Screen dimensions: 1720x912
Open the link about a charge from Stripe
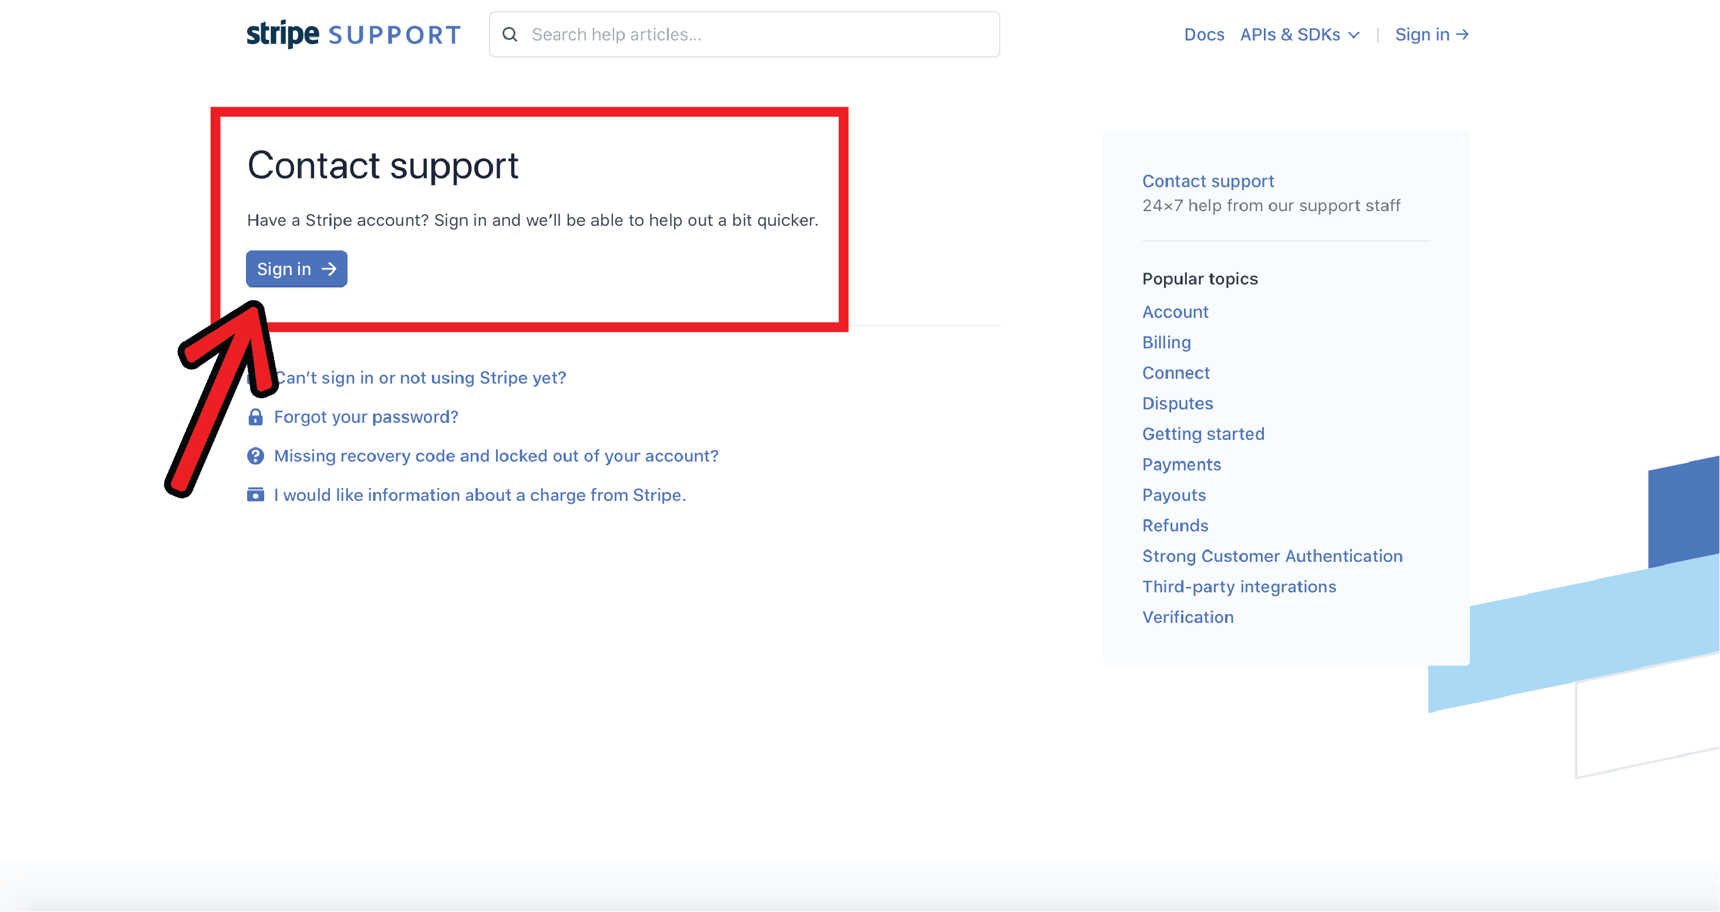click(x=480, y=494)
